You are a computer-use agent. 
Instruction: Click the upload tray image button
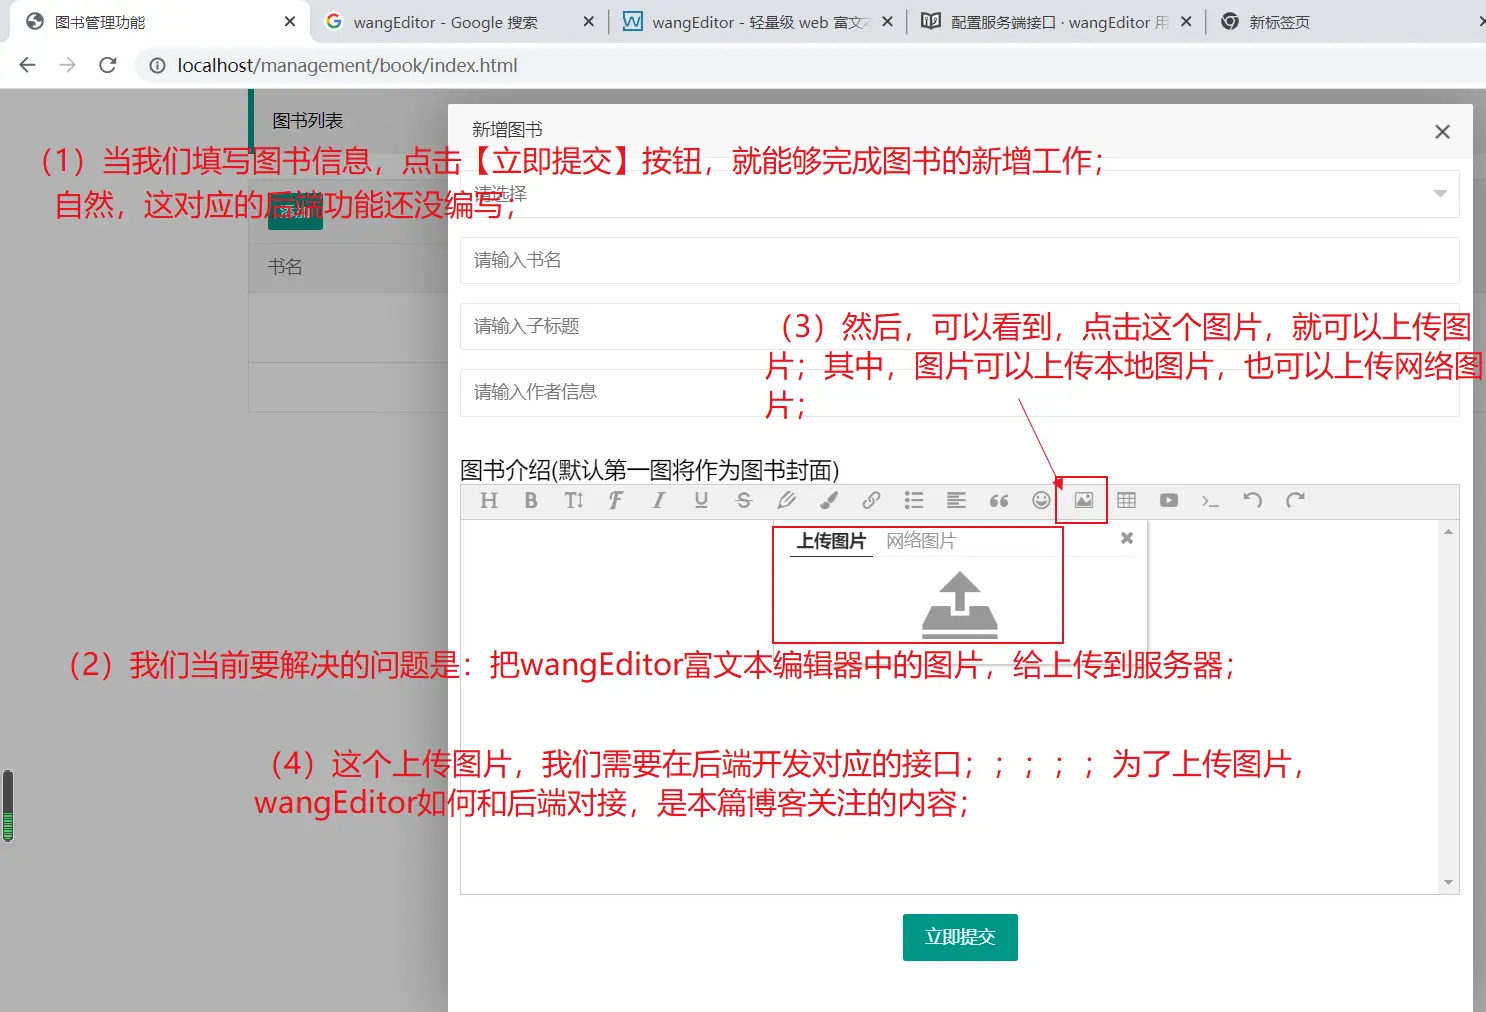[x=959, y=604]
